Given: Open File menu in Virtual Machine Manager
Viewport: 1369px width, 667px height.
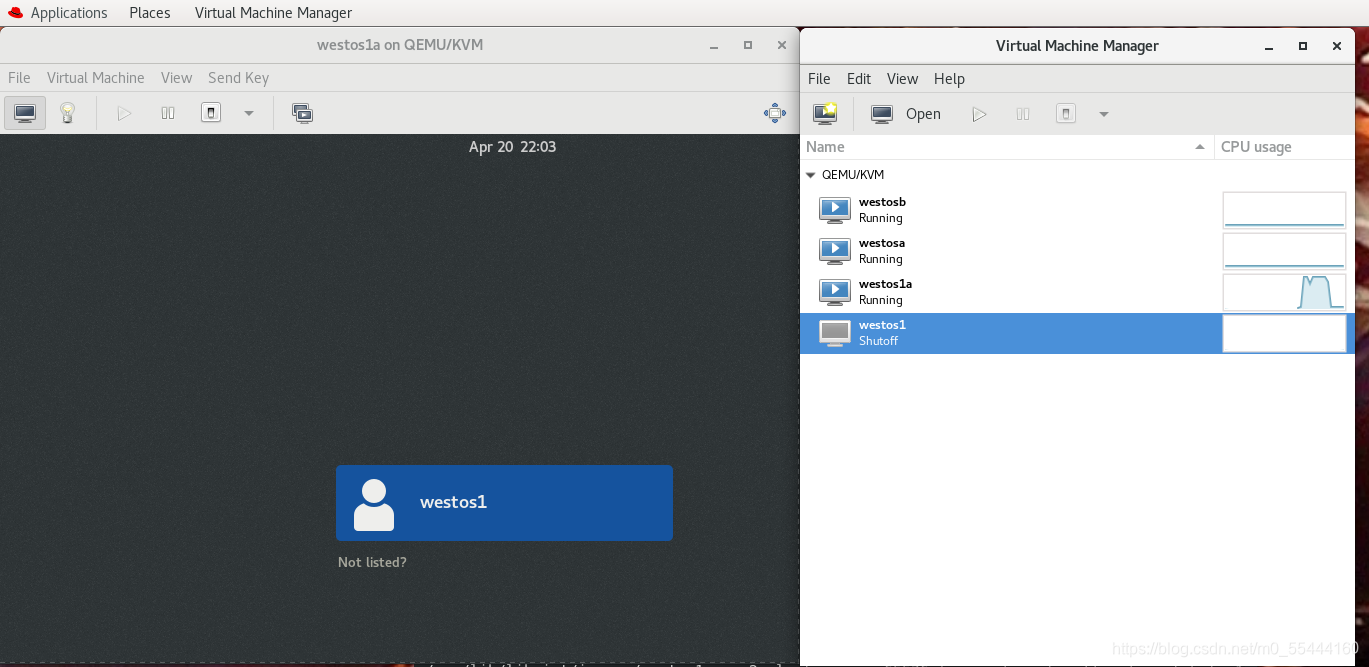Looking at the screenshot, I should pos(819,79).
